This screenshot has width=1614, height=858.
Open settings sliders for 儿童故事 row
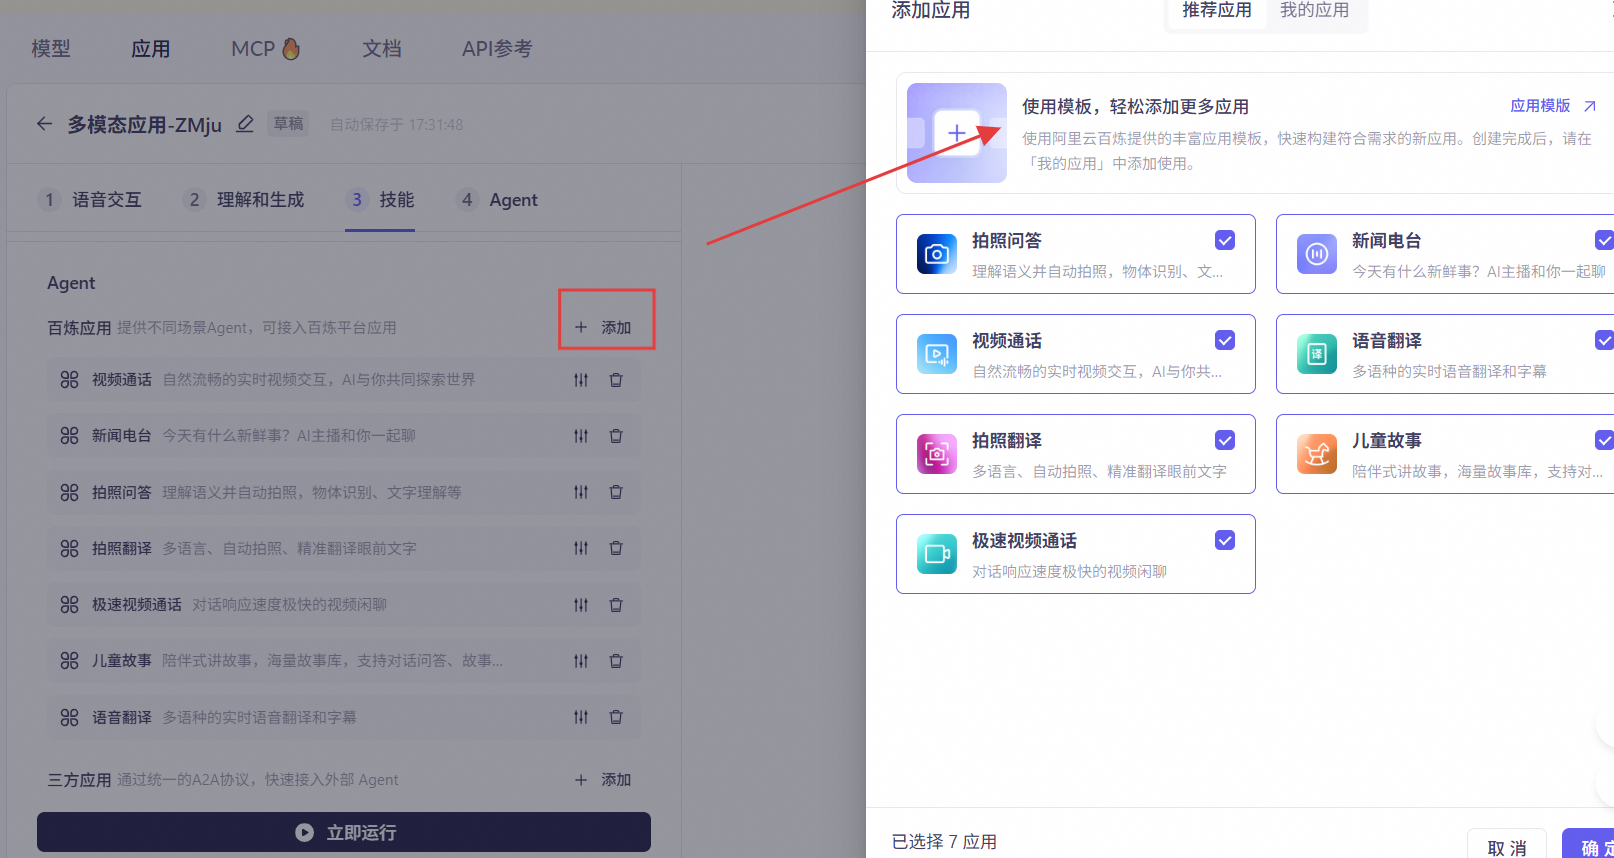[581, 661]
